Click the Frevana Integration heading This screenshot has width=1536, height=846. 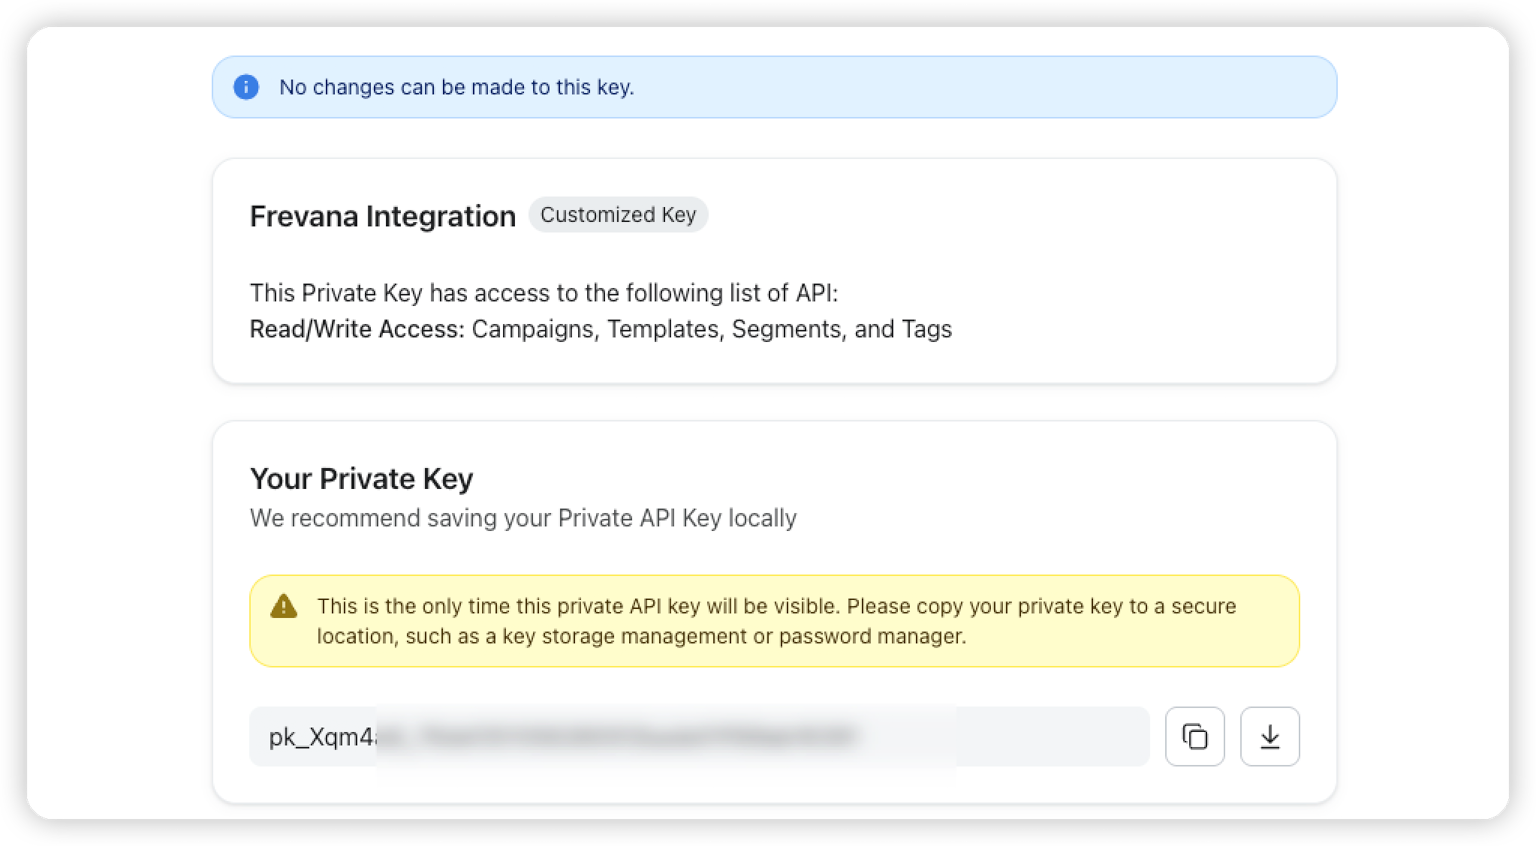tap(382, 216)
